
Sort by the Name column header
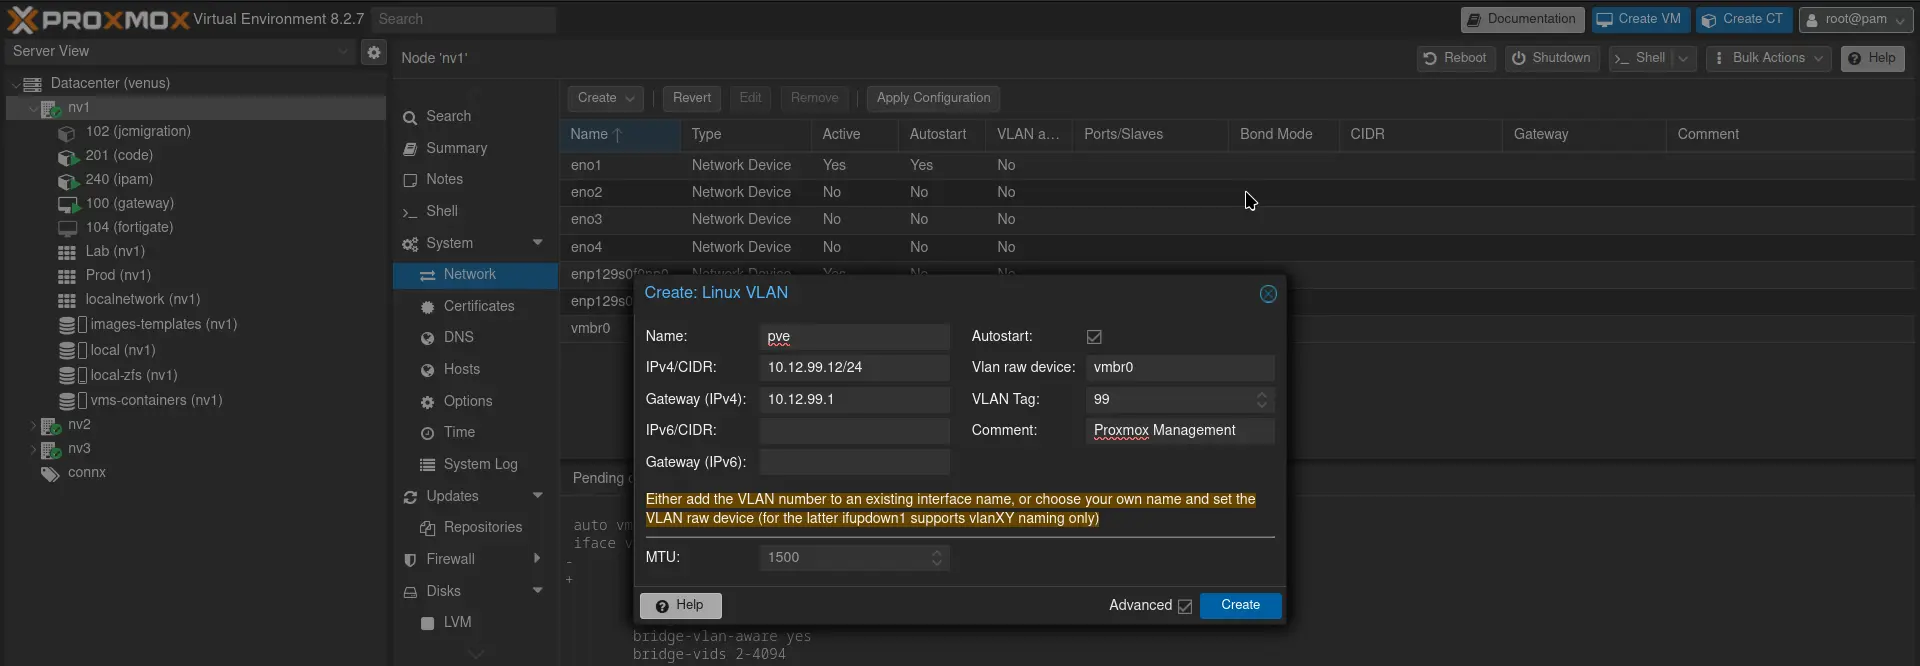click(x=620, y=135)
